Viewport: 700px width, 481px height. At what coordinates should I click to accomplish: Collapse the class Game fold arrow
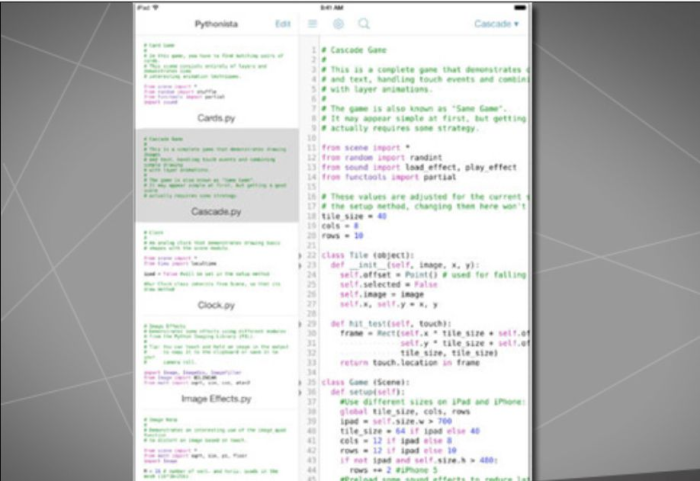(300, 383)
